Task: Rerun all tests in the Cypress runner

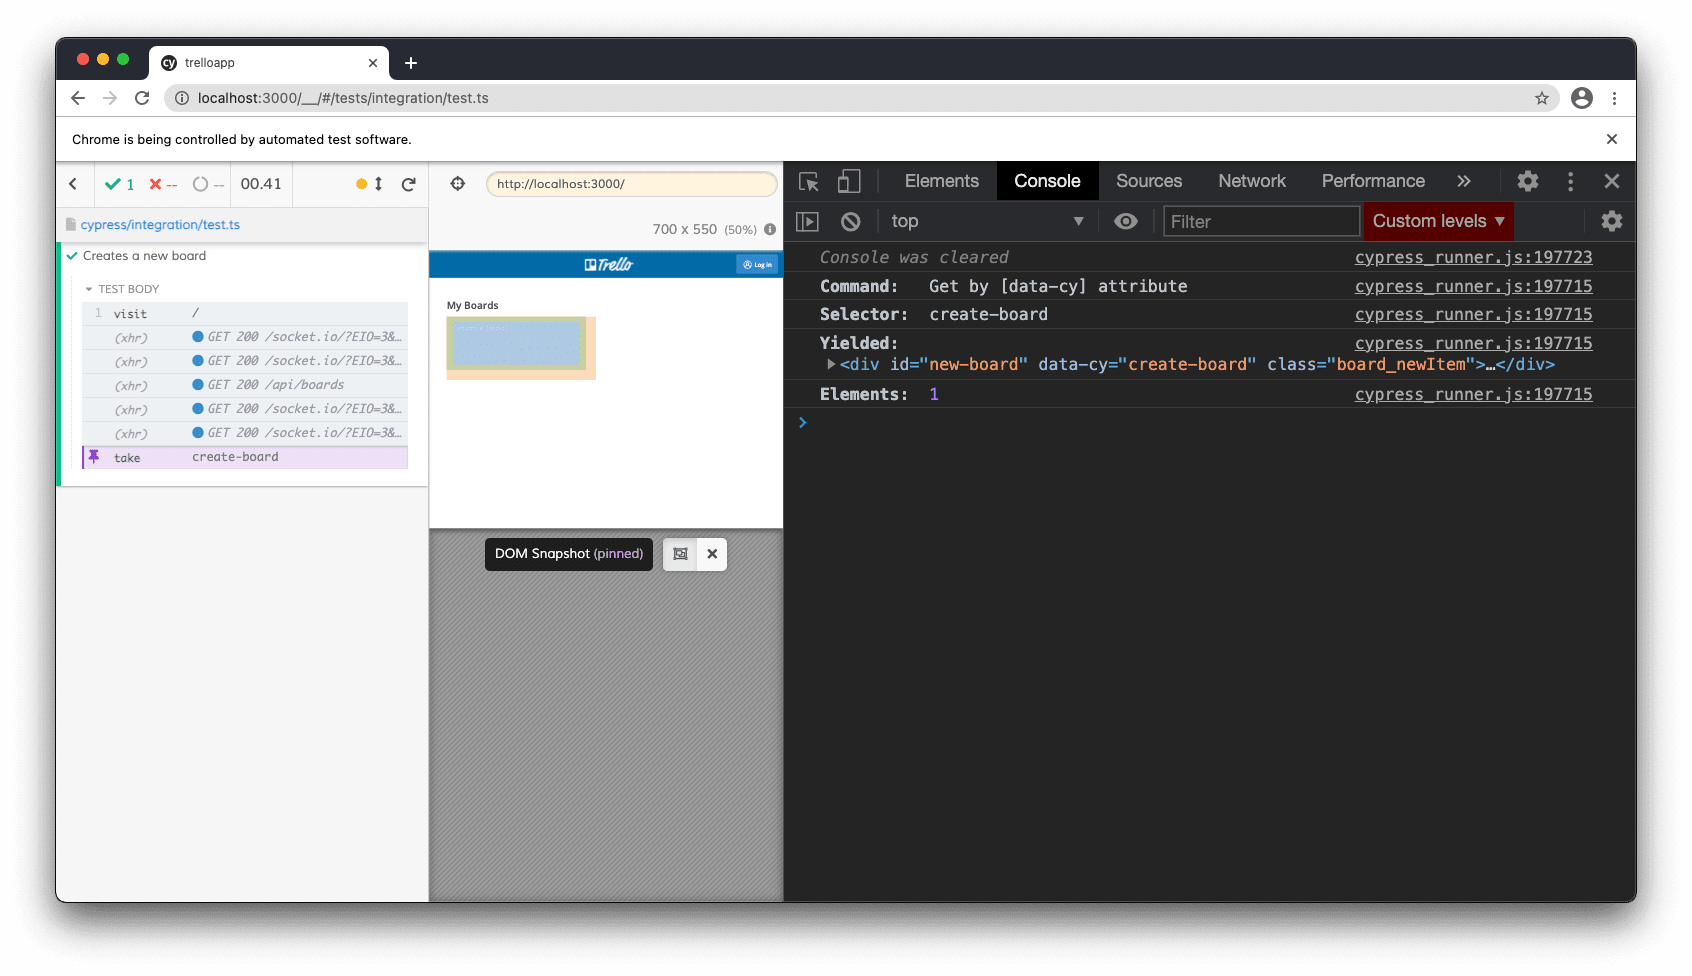Action: tap(408, 184)
